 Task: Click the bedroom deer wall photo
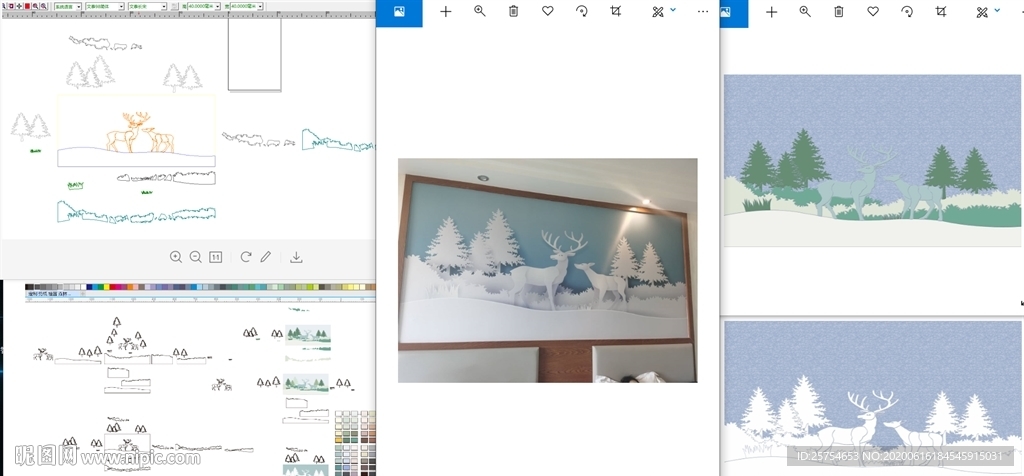[547, 270]
